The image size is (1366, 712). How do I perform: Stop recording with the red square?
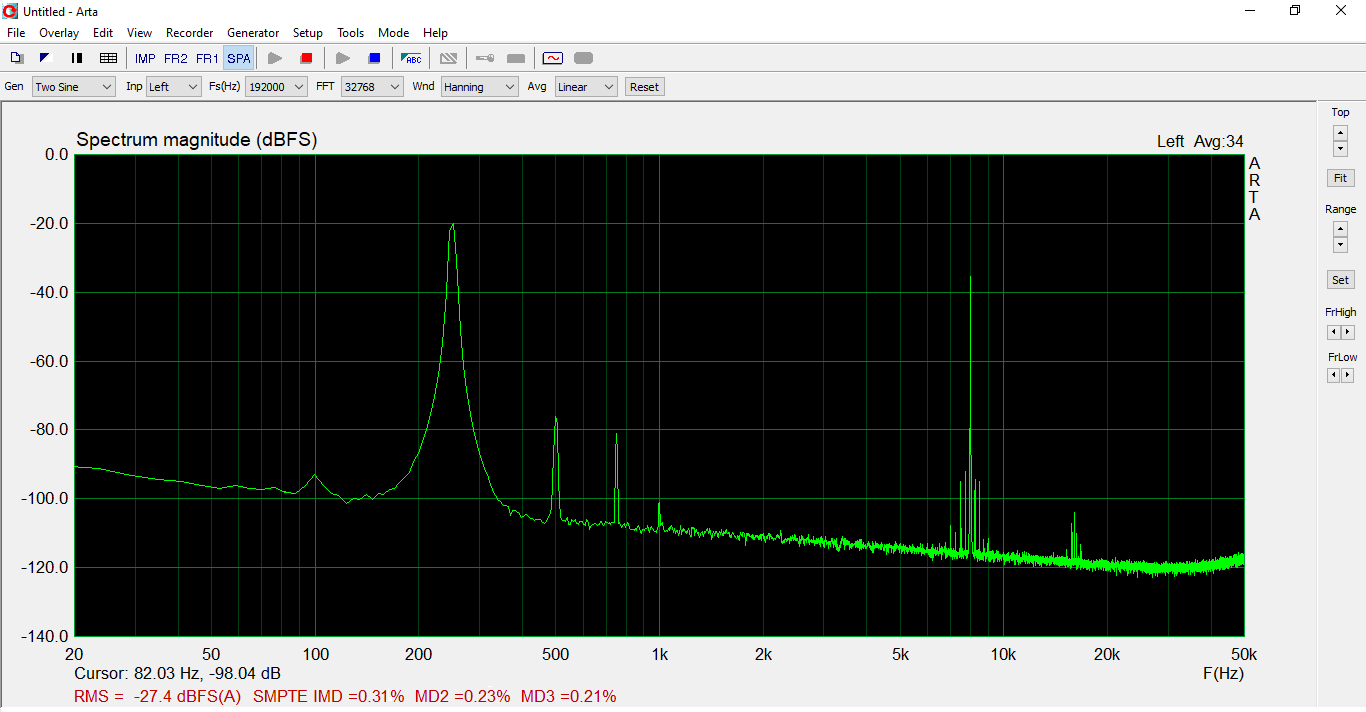[x=307, y=58]
